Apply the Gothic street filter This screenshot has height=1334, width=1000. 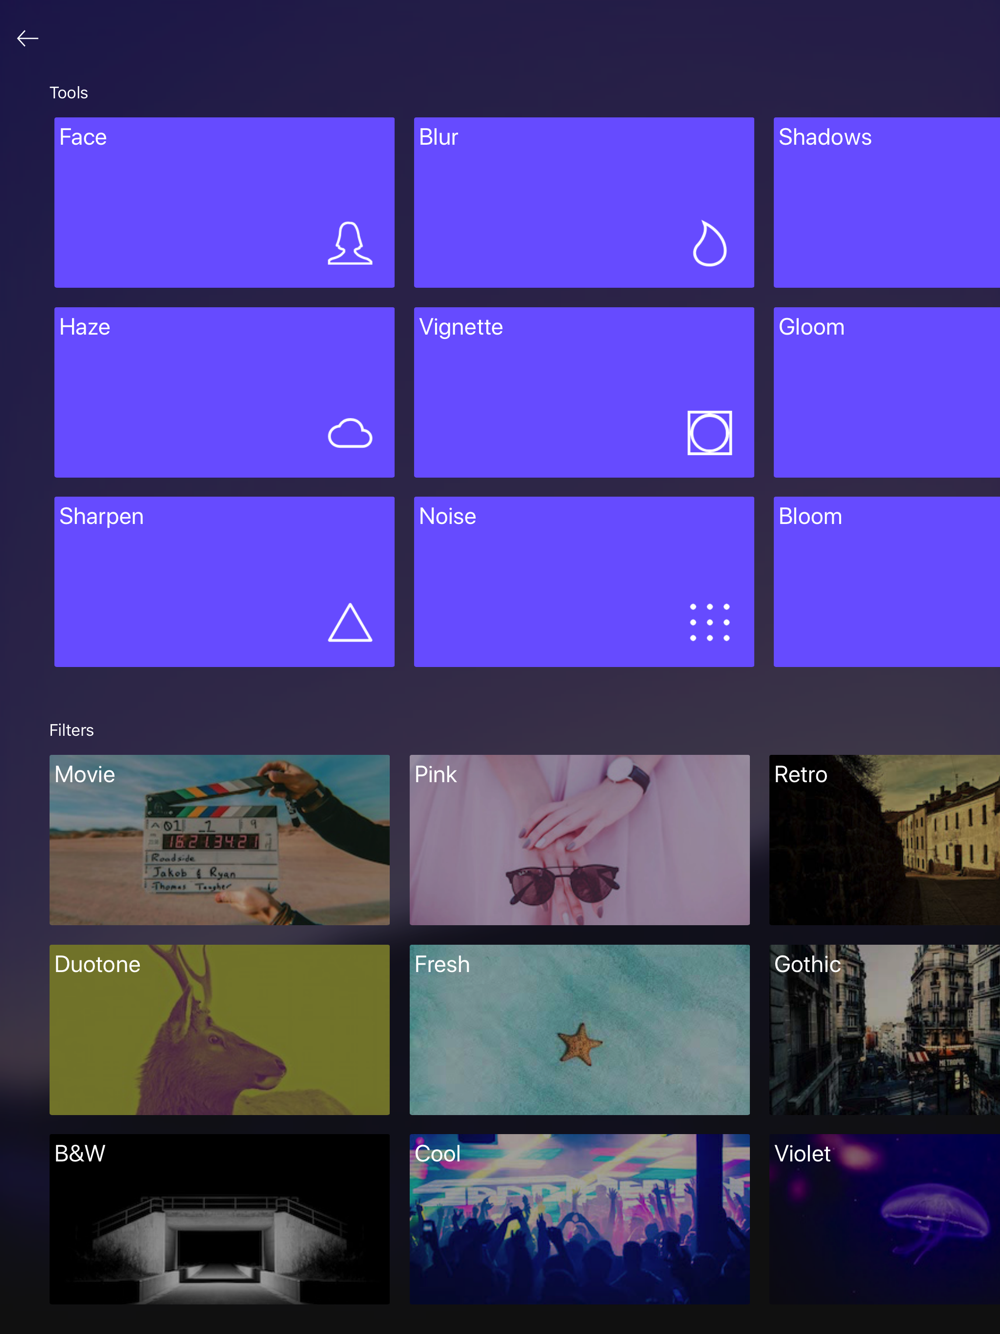click(885, 1030)
